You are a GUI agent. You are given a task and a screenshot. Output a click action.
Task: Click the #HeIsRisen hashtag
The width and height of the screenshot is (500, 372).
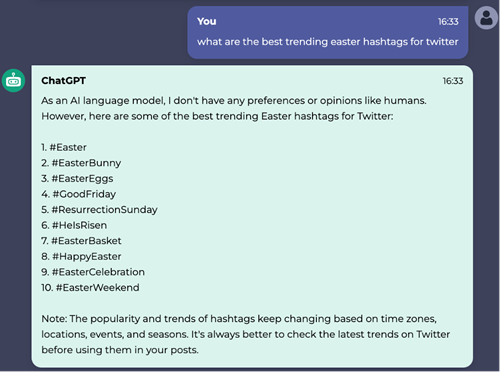pyautogui.click(x=79, y=225)
